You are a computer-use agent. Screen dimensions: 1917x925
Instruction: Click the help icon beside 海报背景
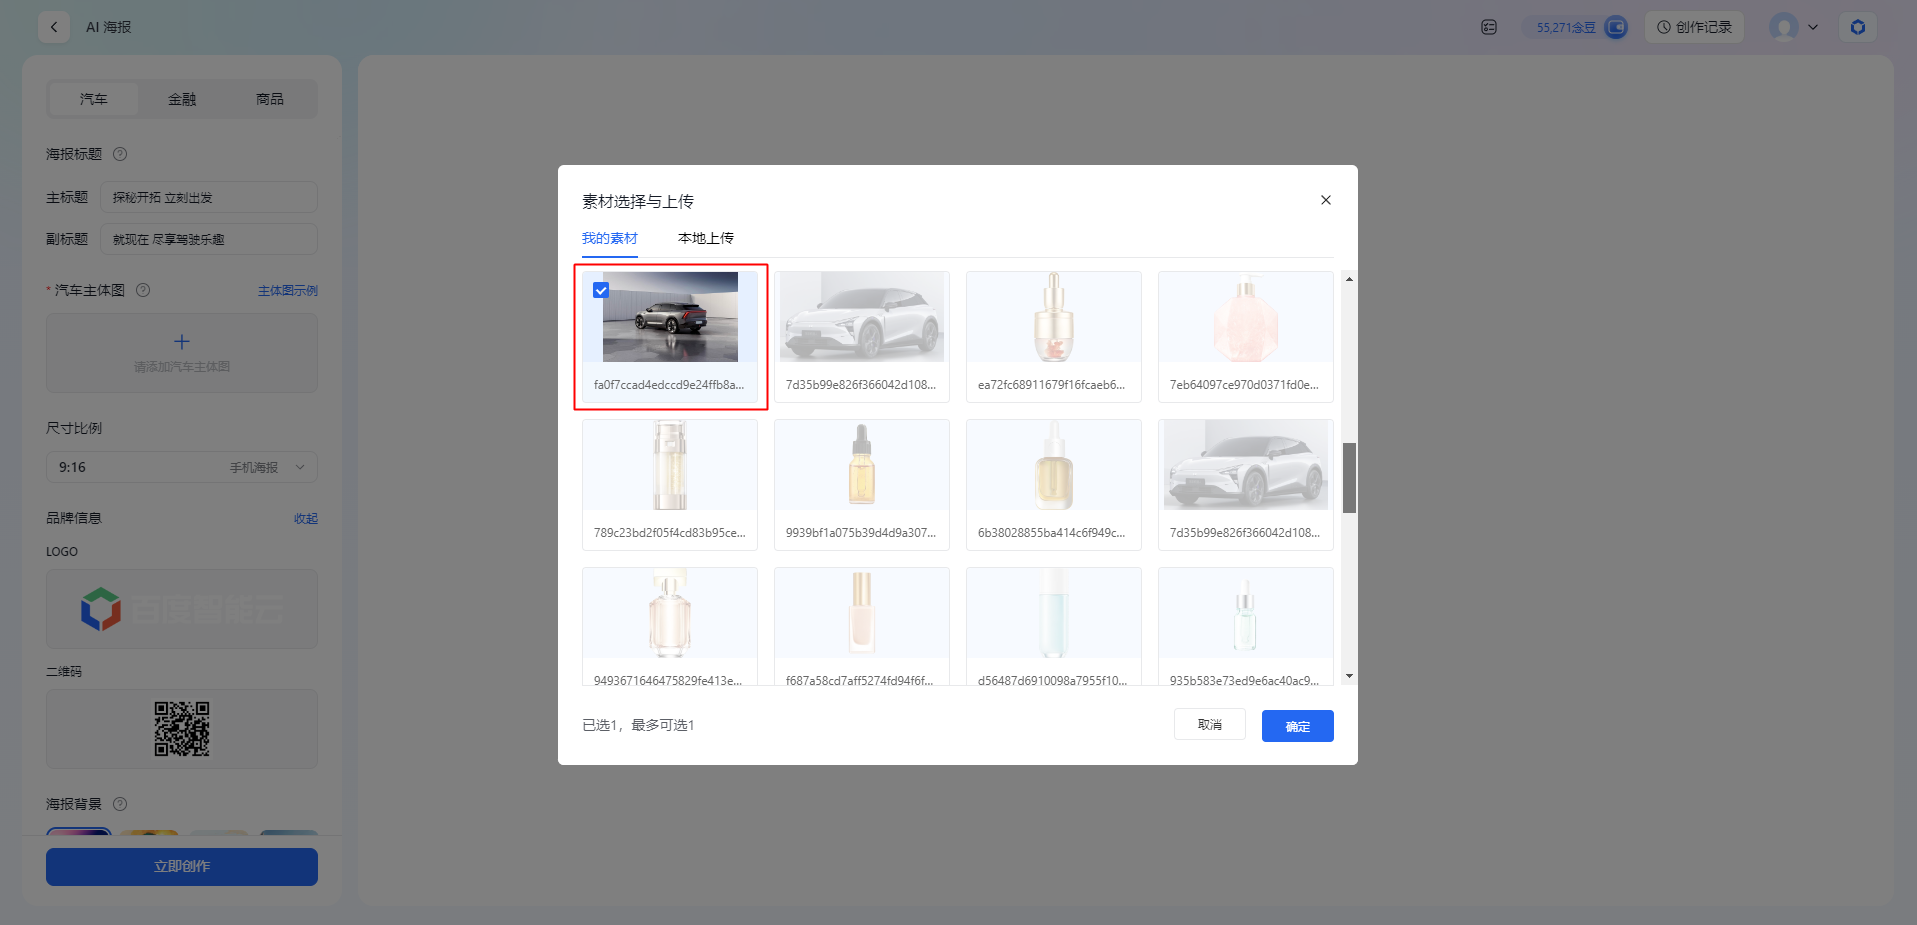(120, 803)
